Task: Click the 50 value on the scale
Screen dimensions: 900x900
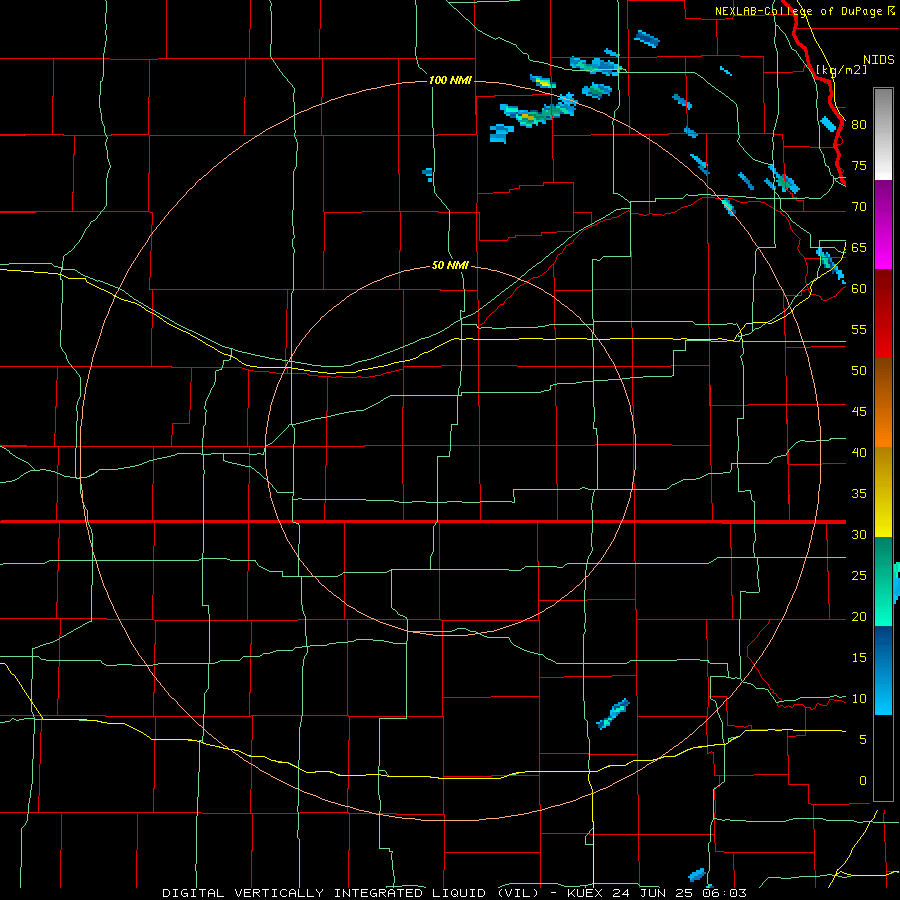Action: 859,371
